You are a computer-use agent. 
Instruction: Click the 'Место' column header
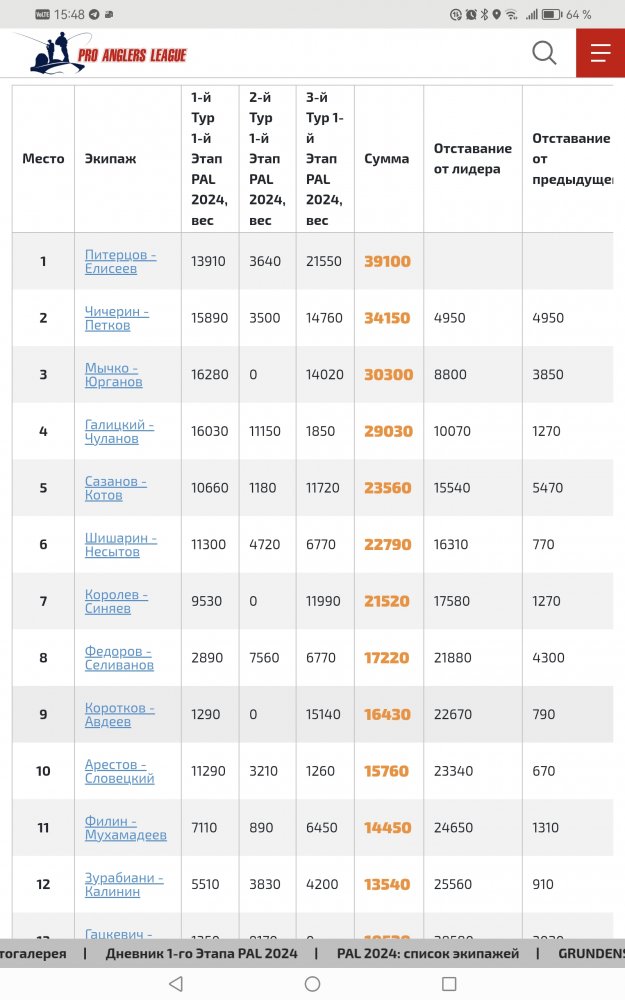pos(43,159)
